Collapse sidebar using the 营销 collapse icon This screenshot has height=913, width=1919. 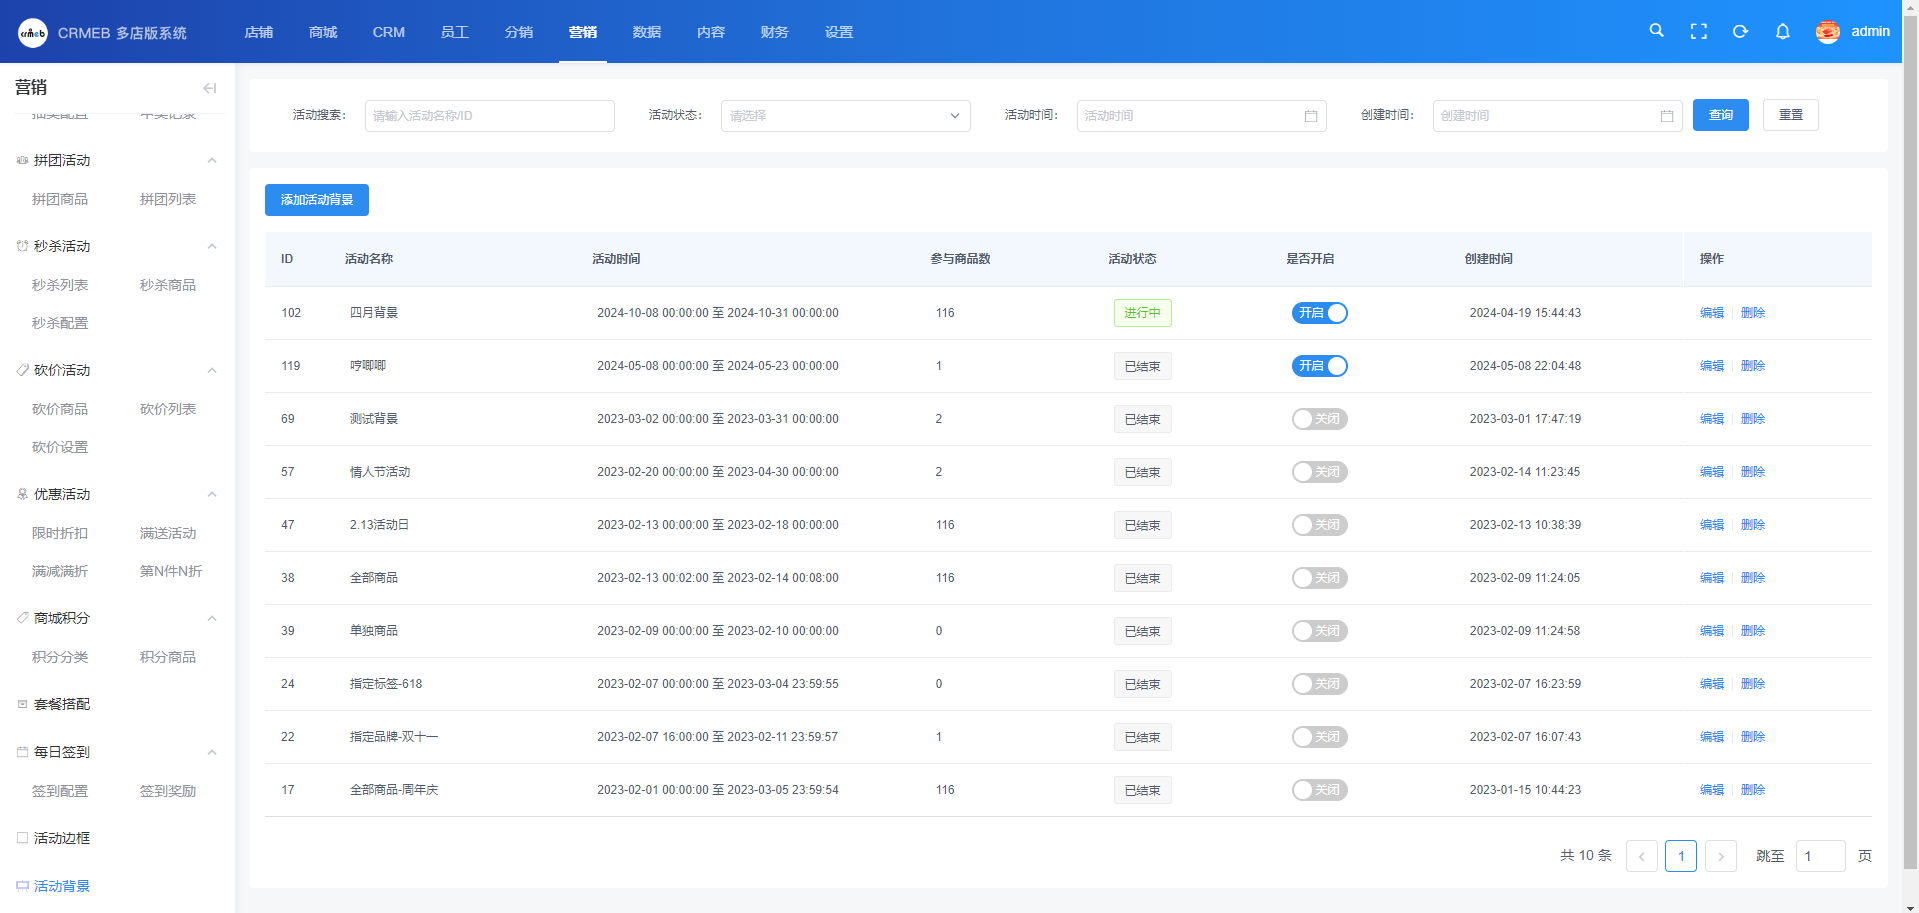click(209, 88)
